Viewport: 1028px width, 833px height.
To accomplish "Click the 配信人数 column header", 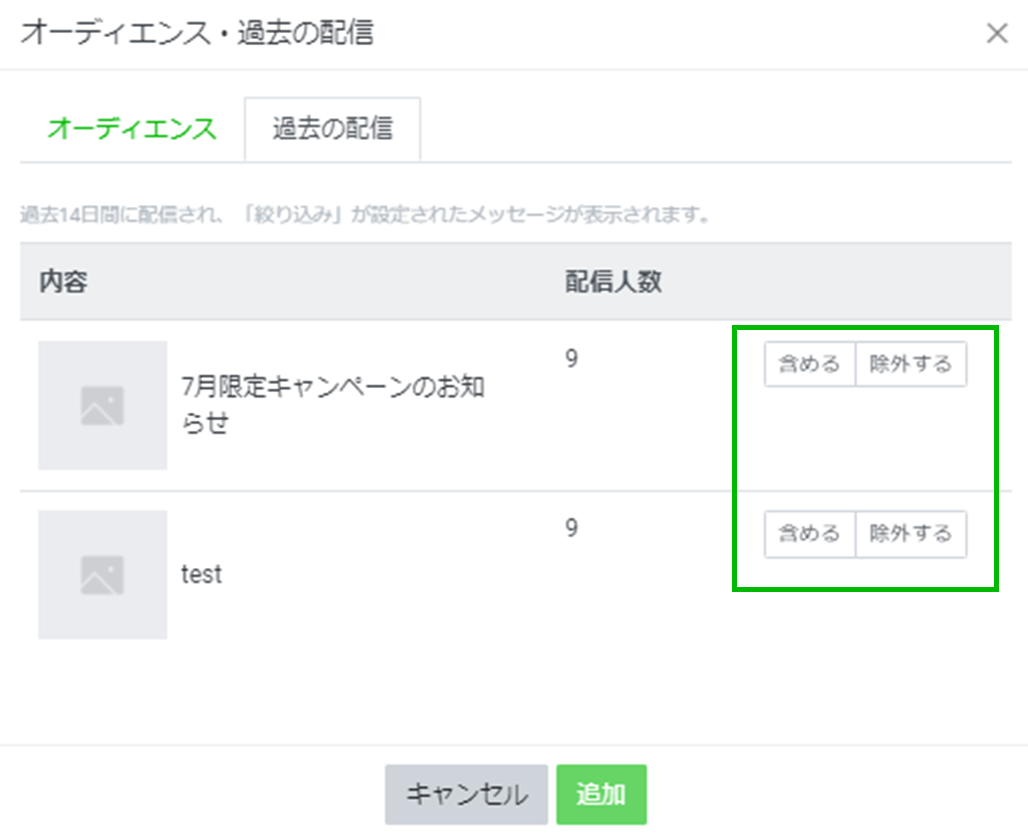I will [613, 282].
